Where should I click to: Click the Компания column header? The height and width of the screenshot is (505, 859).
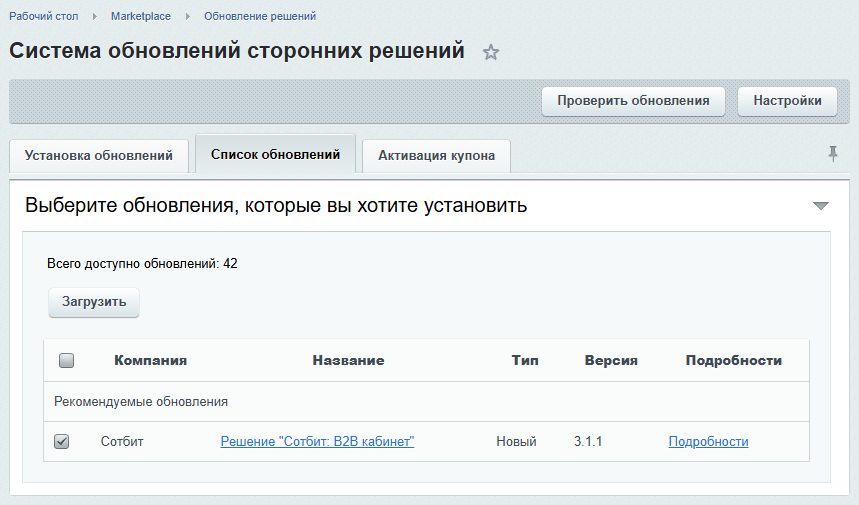coord(151,360)
